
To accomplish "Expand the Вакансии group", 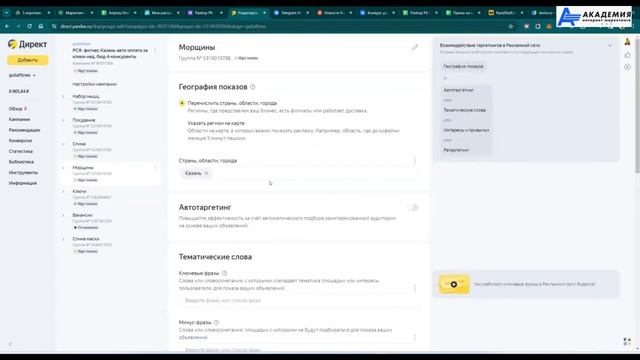I will point(63,215).
